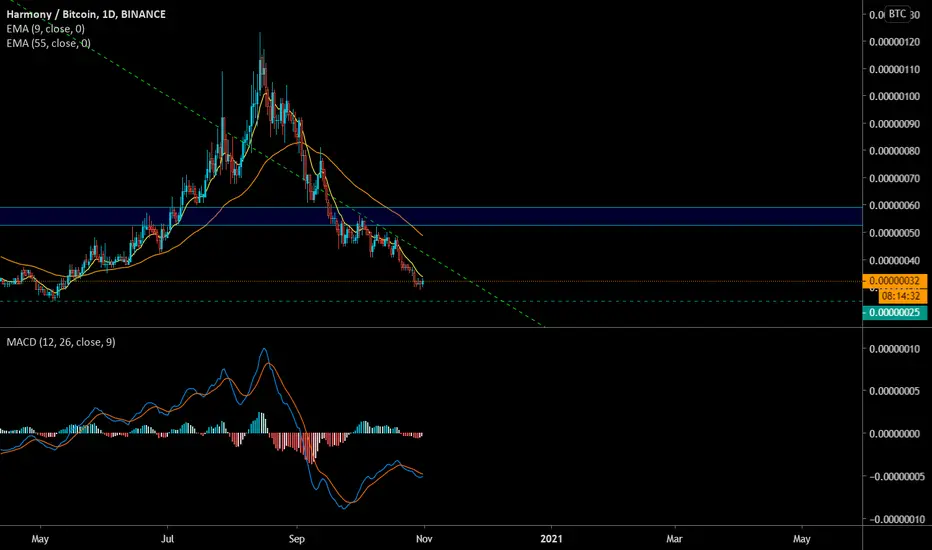Click the 0.00000100 price axis label
Screen dimensions: 932x550
click(895, 96)
